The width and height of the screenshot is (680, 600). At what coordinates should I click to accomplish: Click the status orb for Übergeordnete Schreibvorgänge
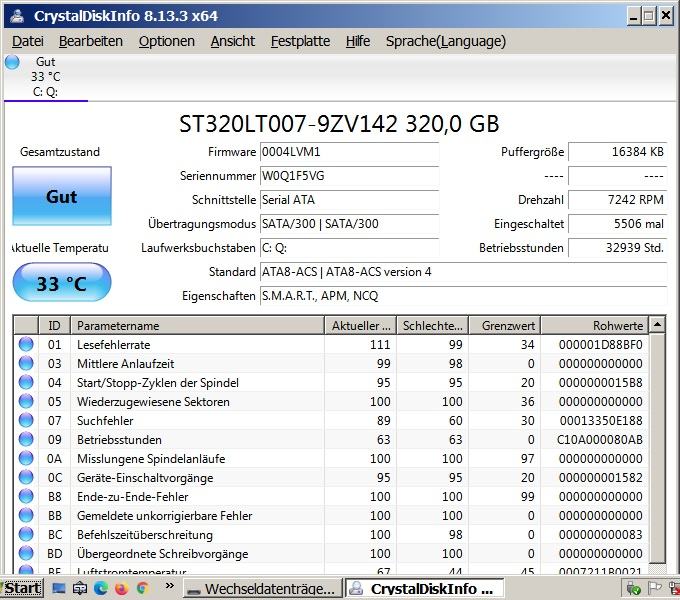[x=26, y=553]
